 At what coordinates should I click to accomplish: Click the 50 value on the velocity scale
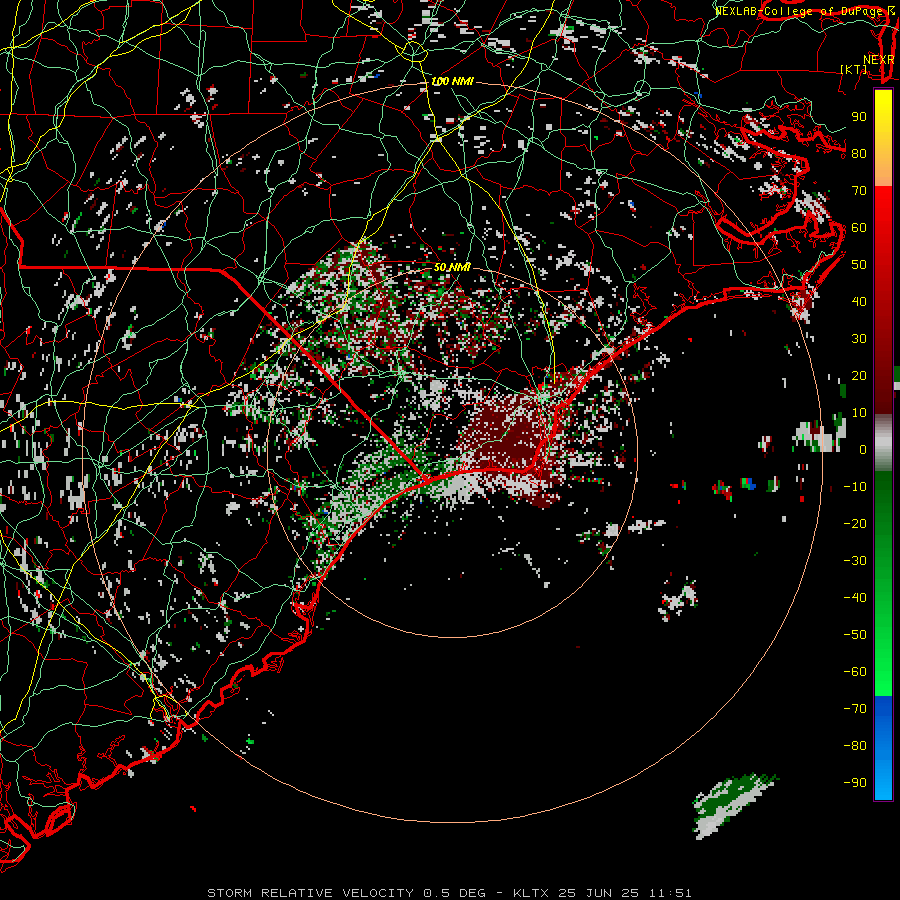tap(859, 265)
